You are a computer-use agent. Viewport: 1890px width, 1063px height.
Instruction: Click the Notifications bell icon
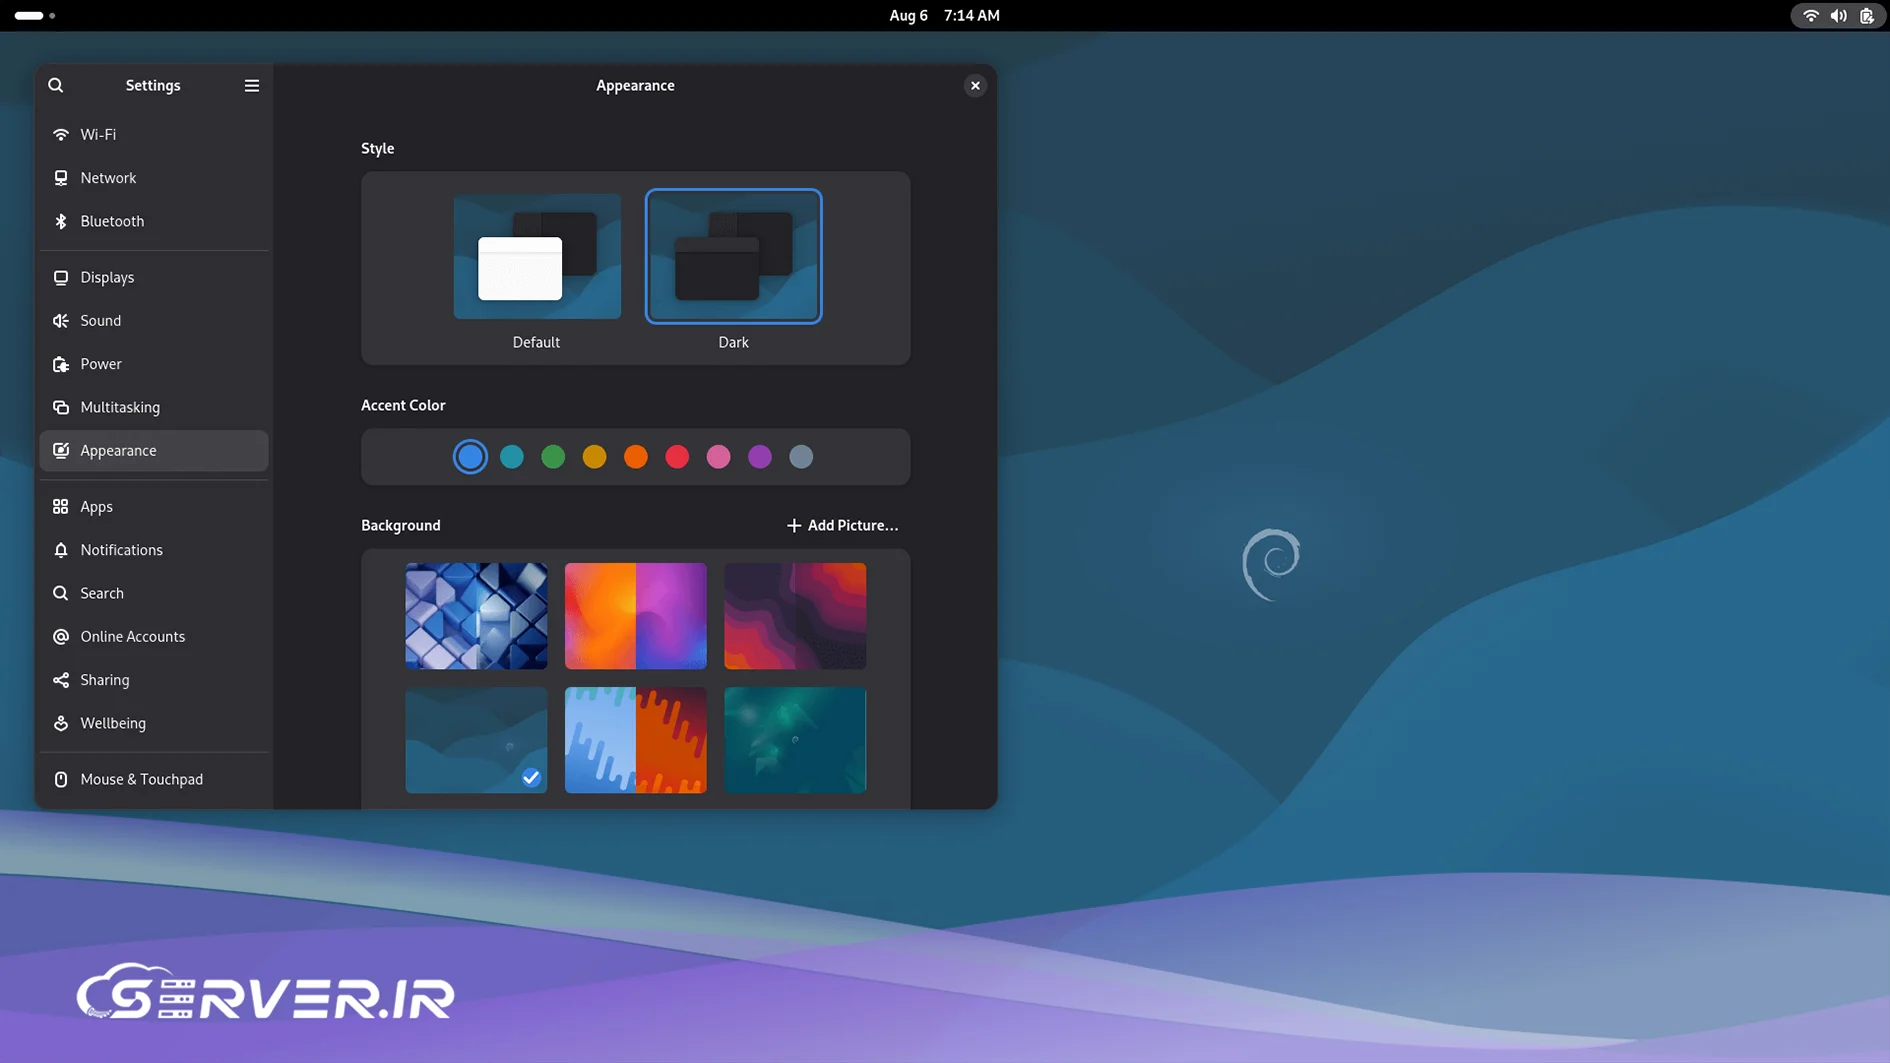click(x=61, y=550)
